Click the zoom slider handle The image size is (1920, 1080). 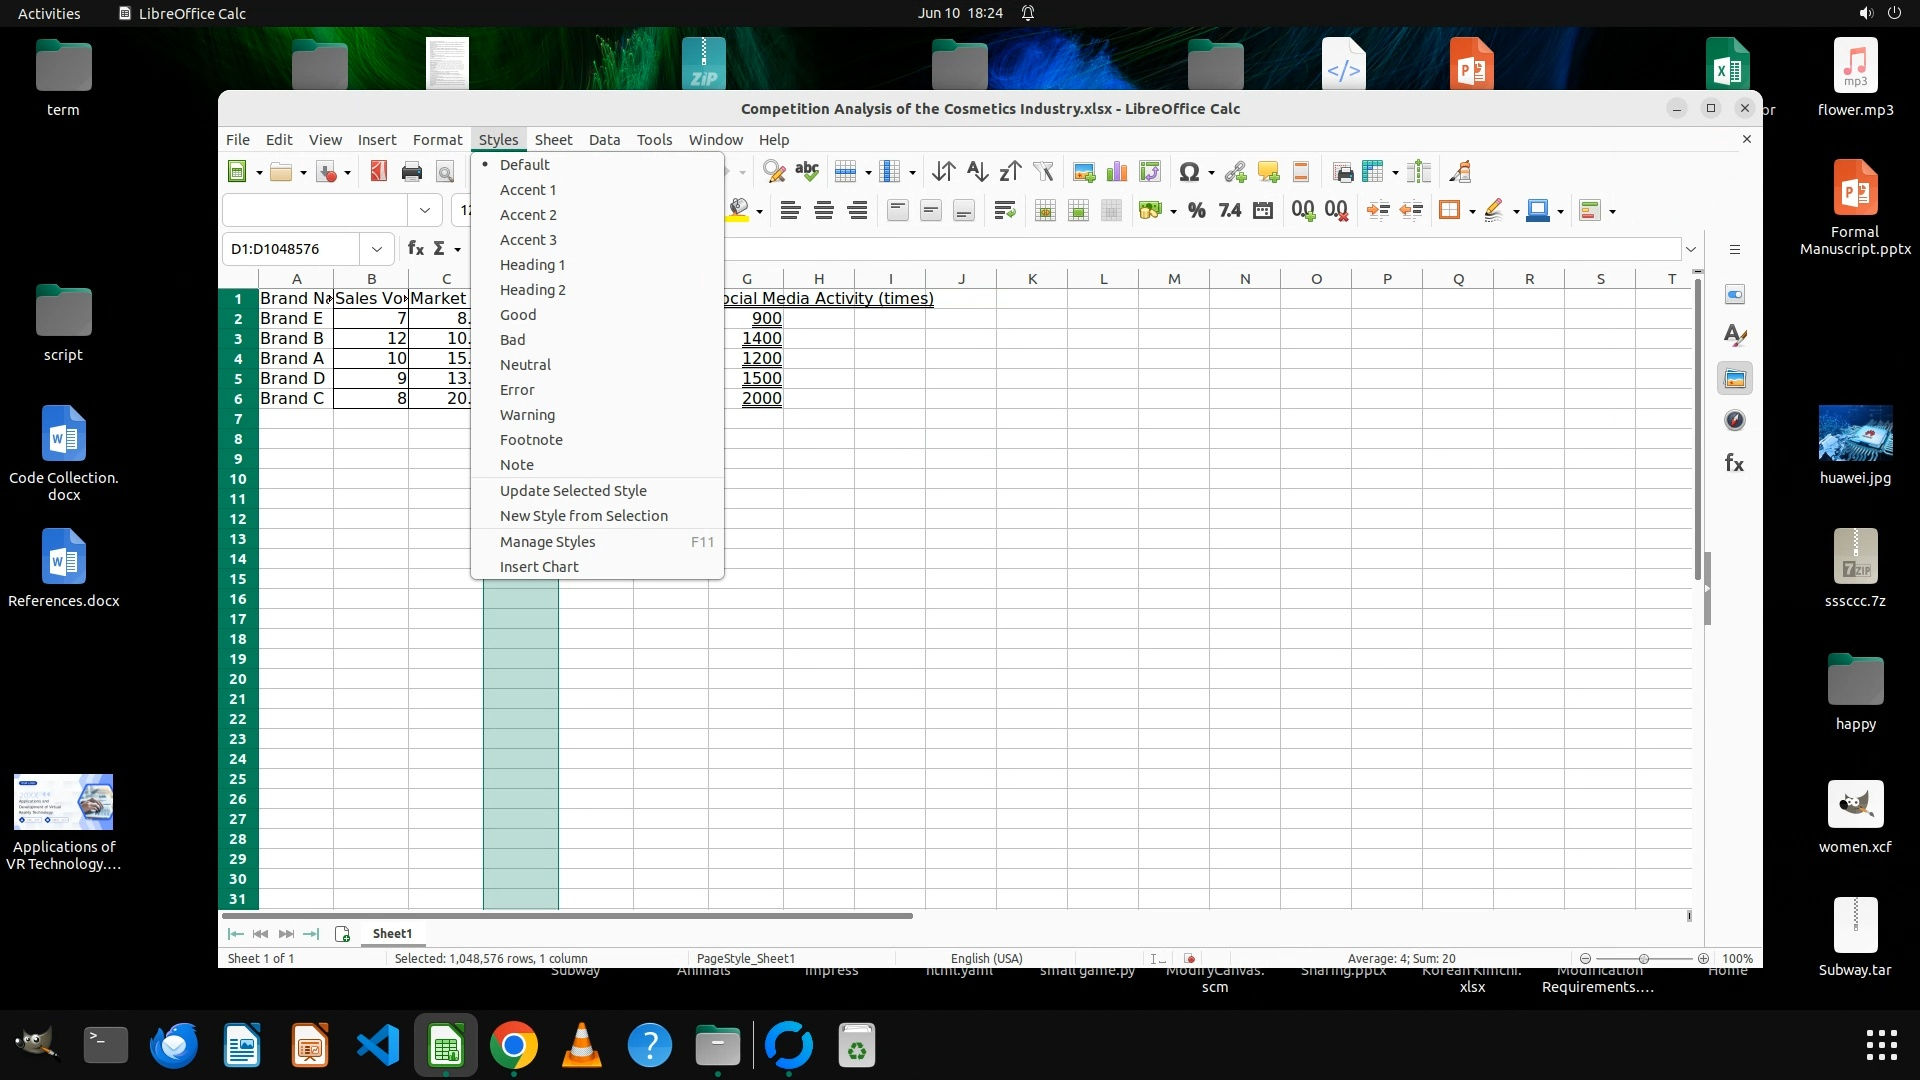coord(1643,958)
